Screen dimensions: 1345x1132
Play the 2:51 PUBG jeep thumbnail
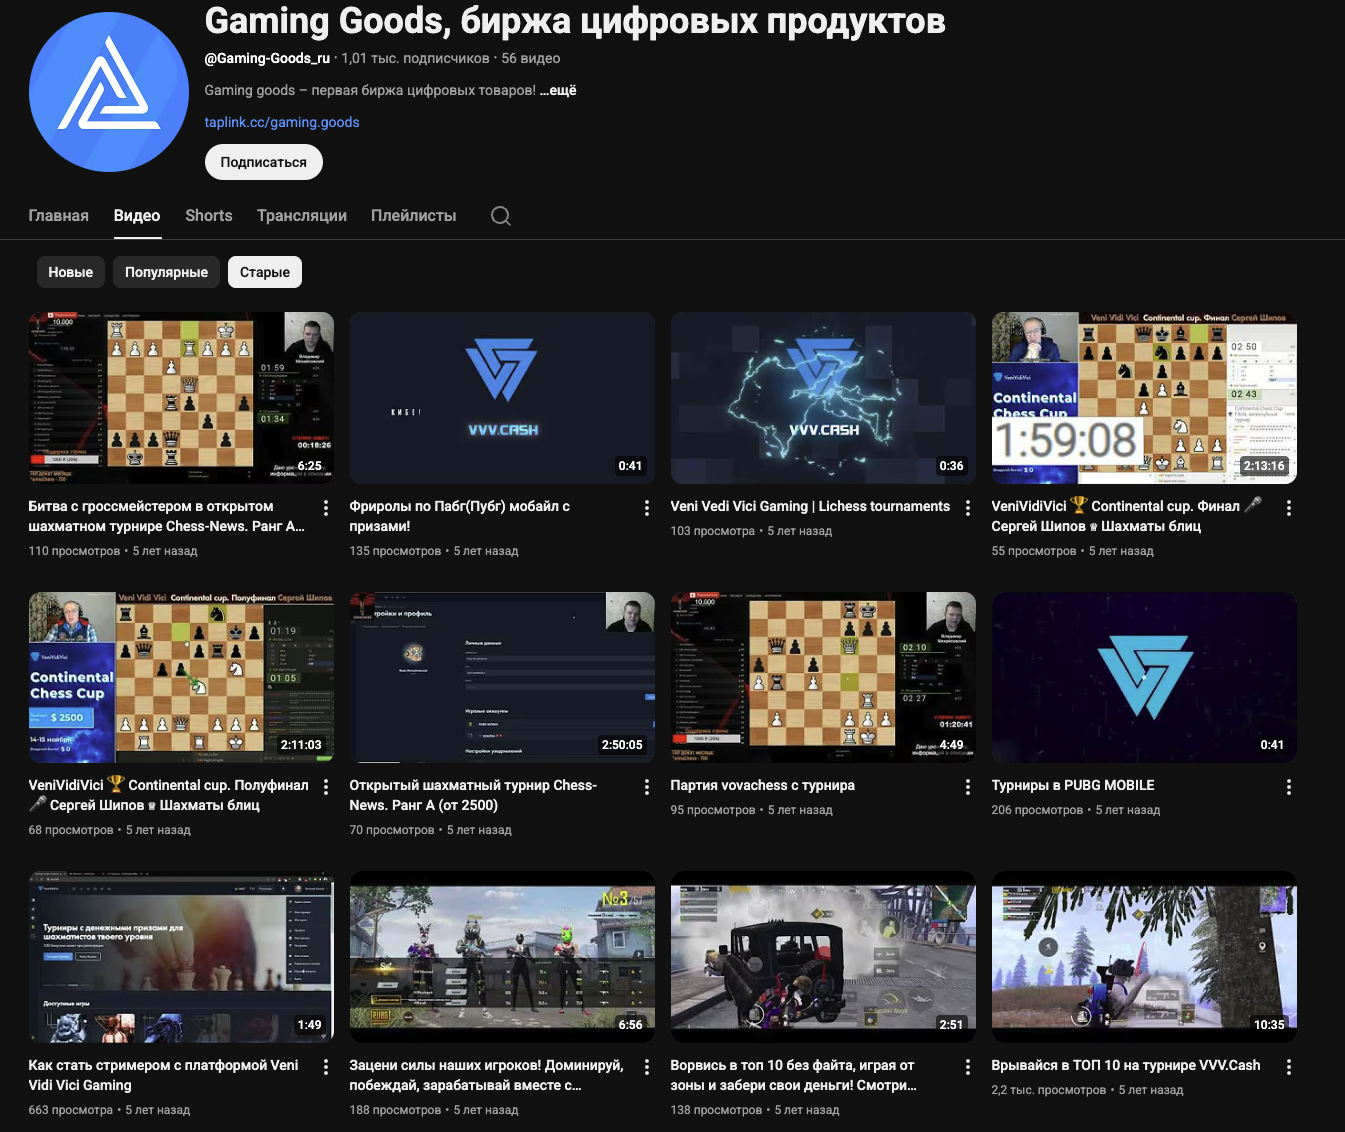[x=823, y=957]
